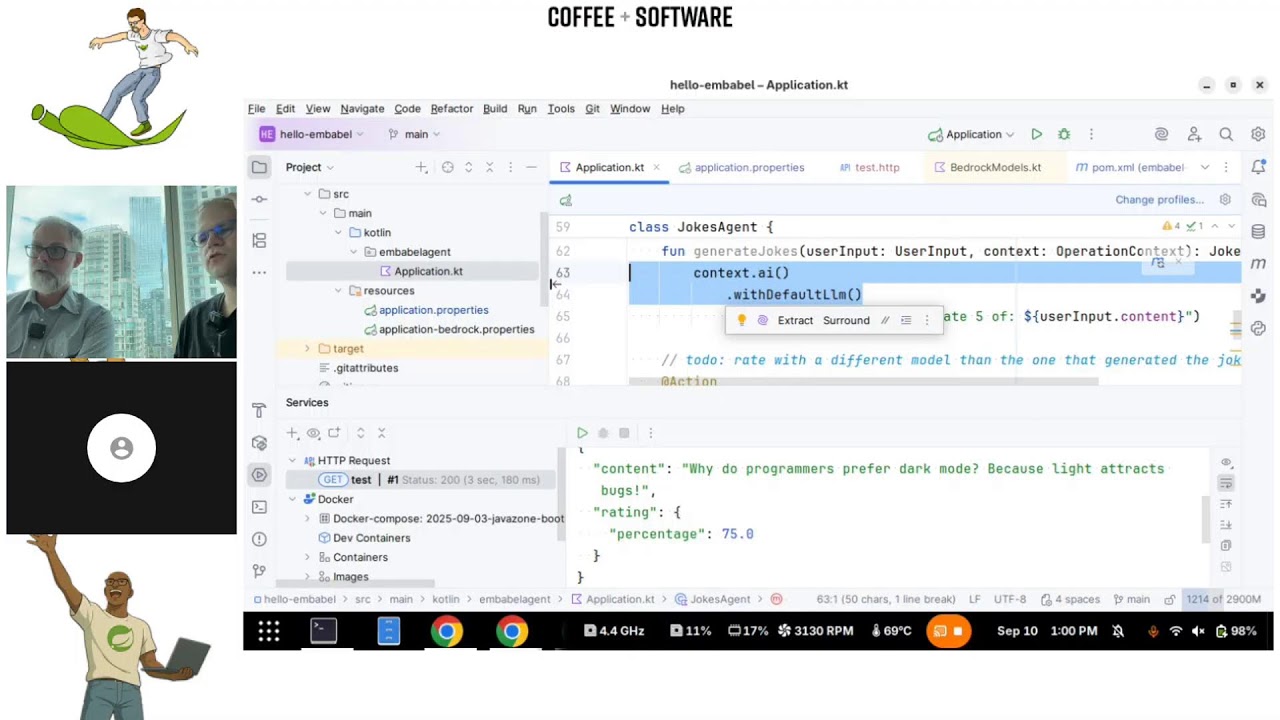Viewport: 1280px width, 720px height.
Task: Open the AI assistant swirl icon in toolbar
Action: coord(1161,134)
